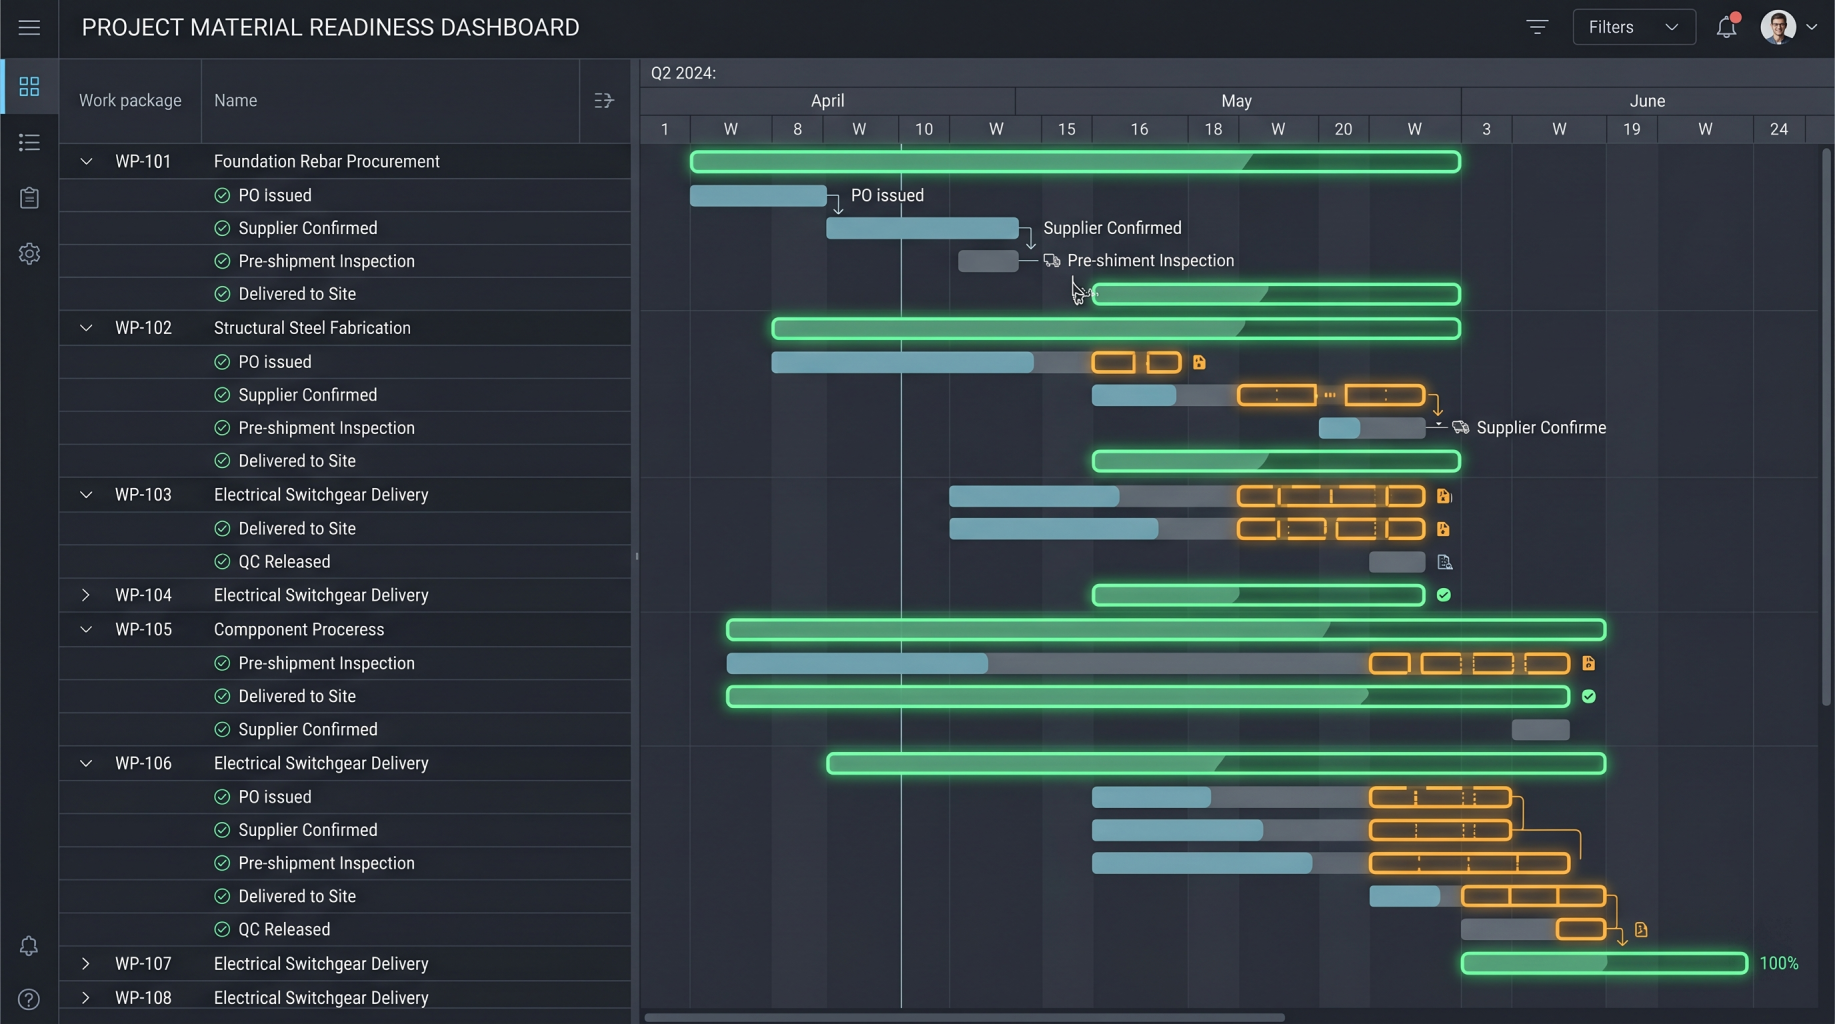Expand the WP-104 work package

(x=86, y=595)
